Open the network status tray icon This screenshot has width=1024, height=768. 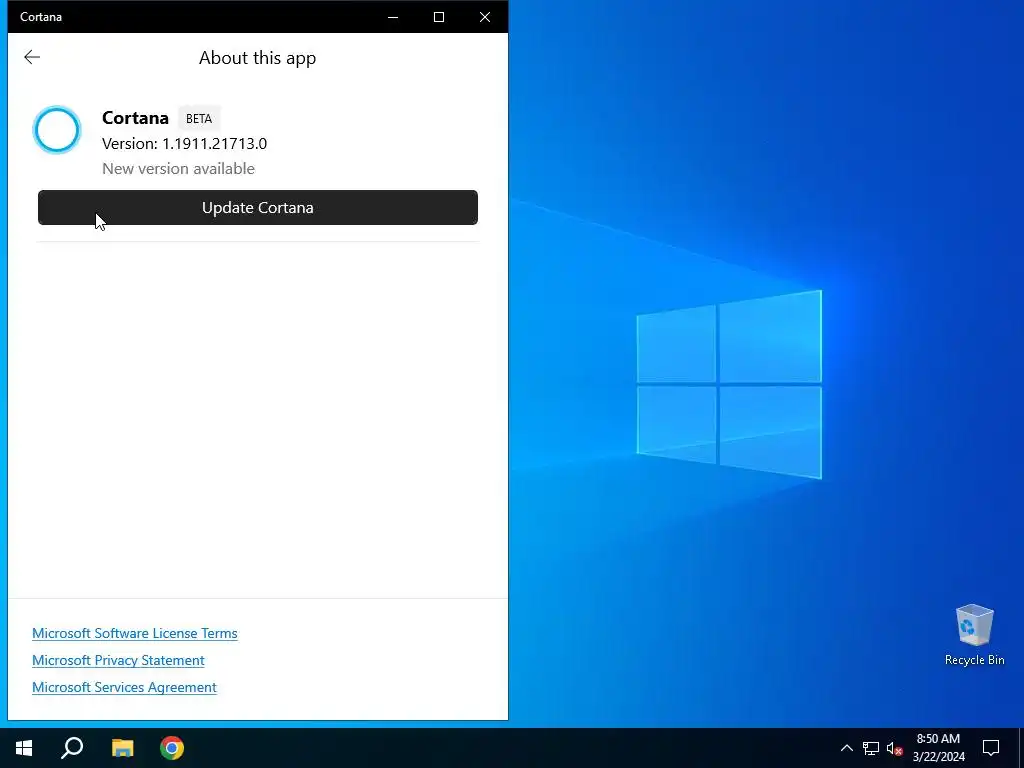coord(871,748)
